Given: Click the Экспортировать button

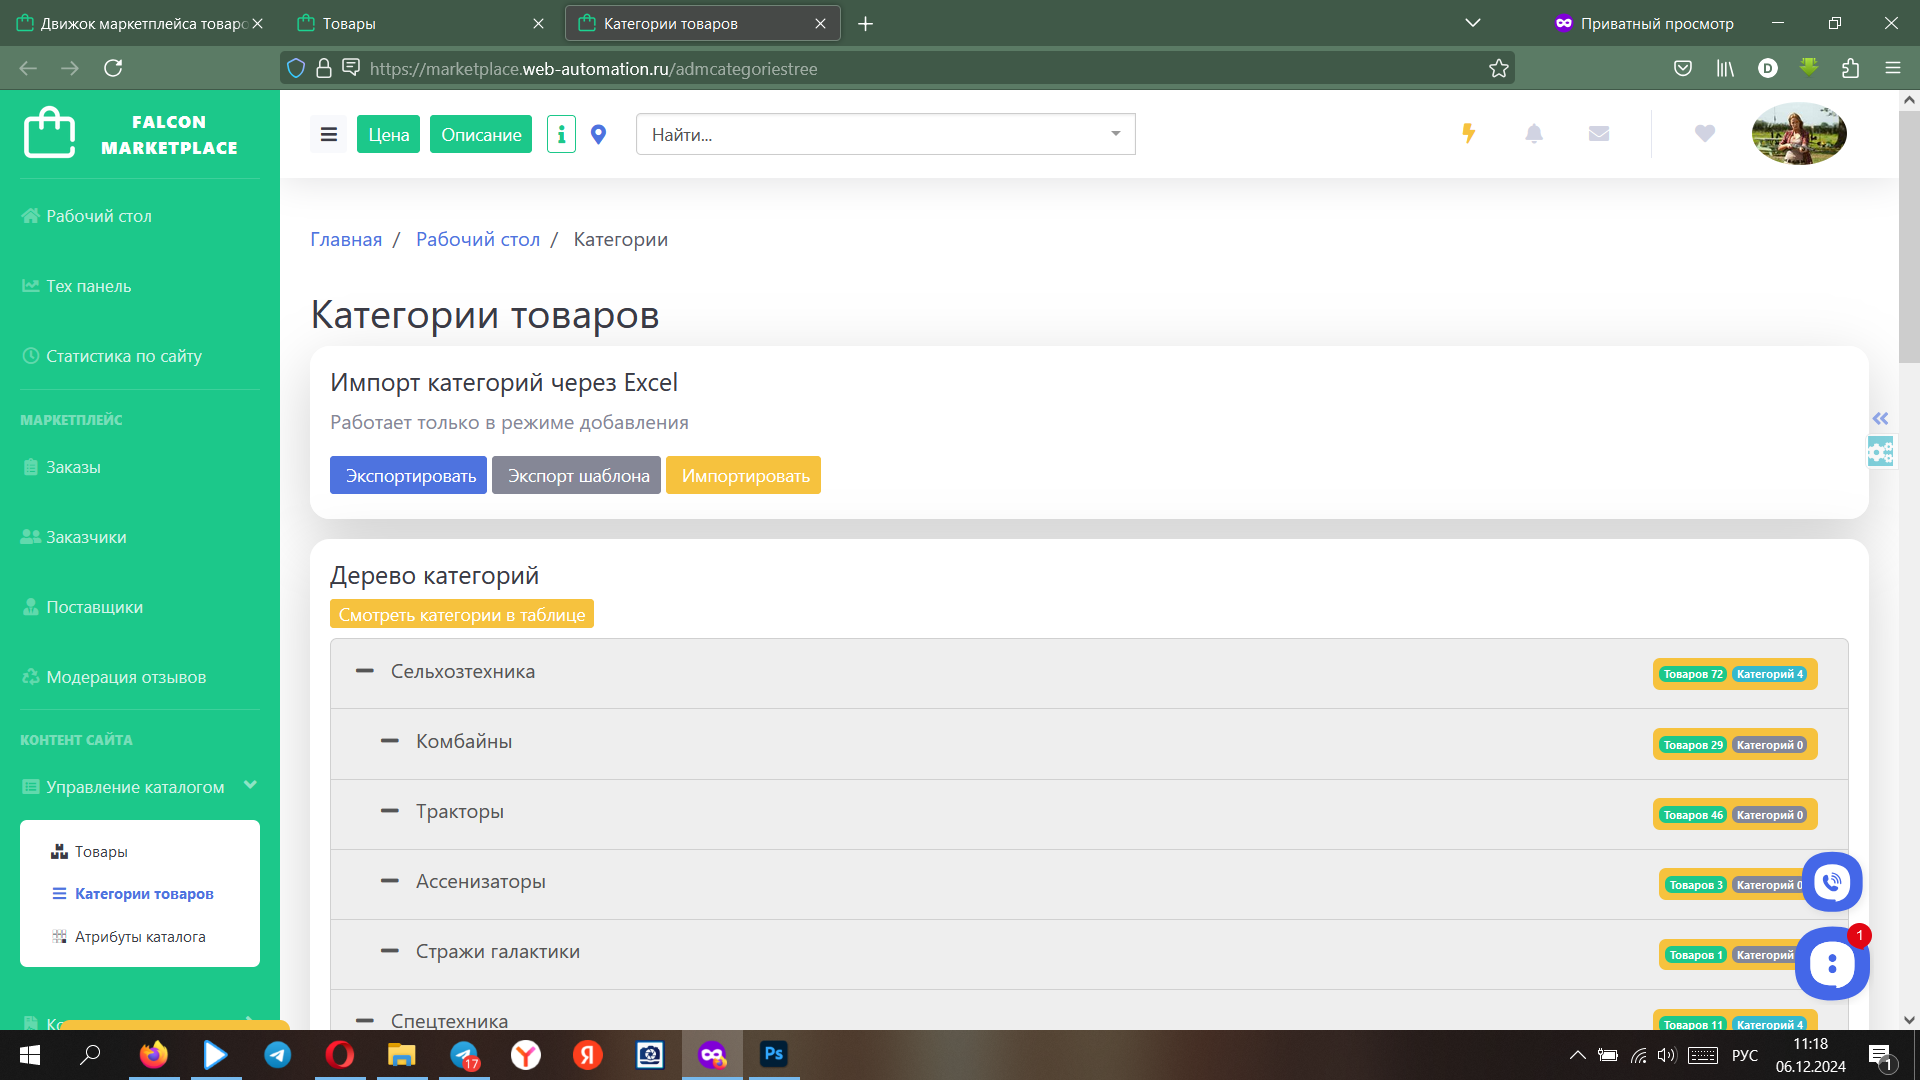Looking at the screenshot, I should point(407,475).
